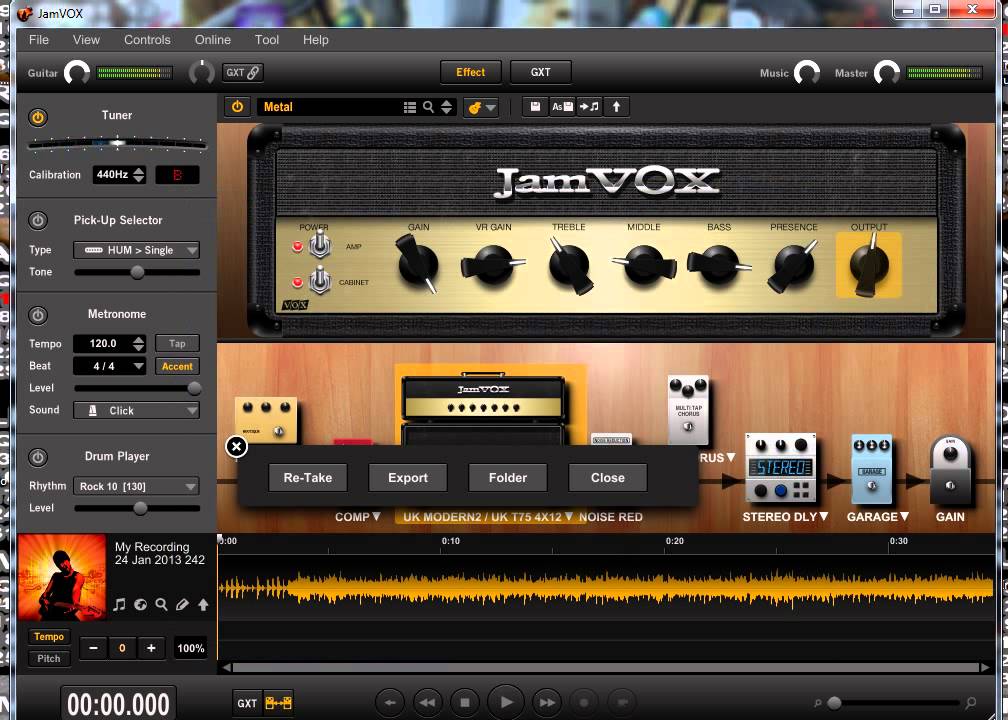1008x720 pixels.
Task: Dismiss popup with the round X icon
Action: click(237, 446)
